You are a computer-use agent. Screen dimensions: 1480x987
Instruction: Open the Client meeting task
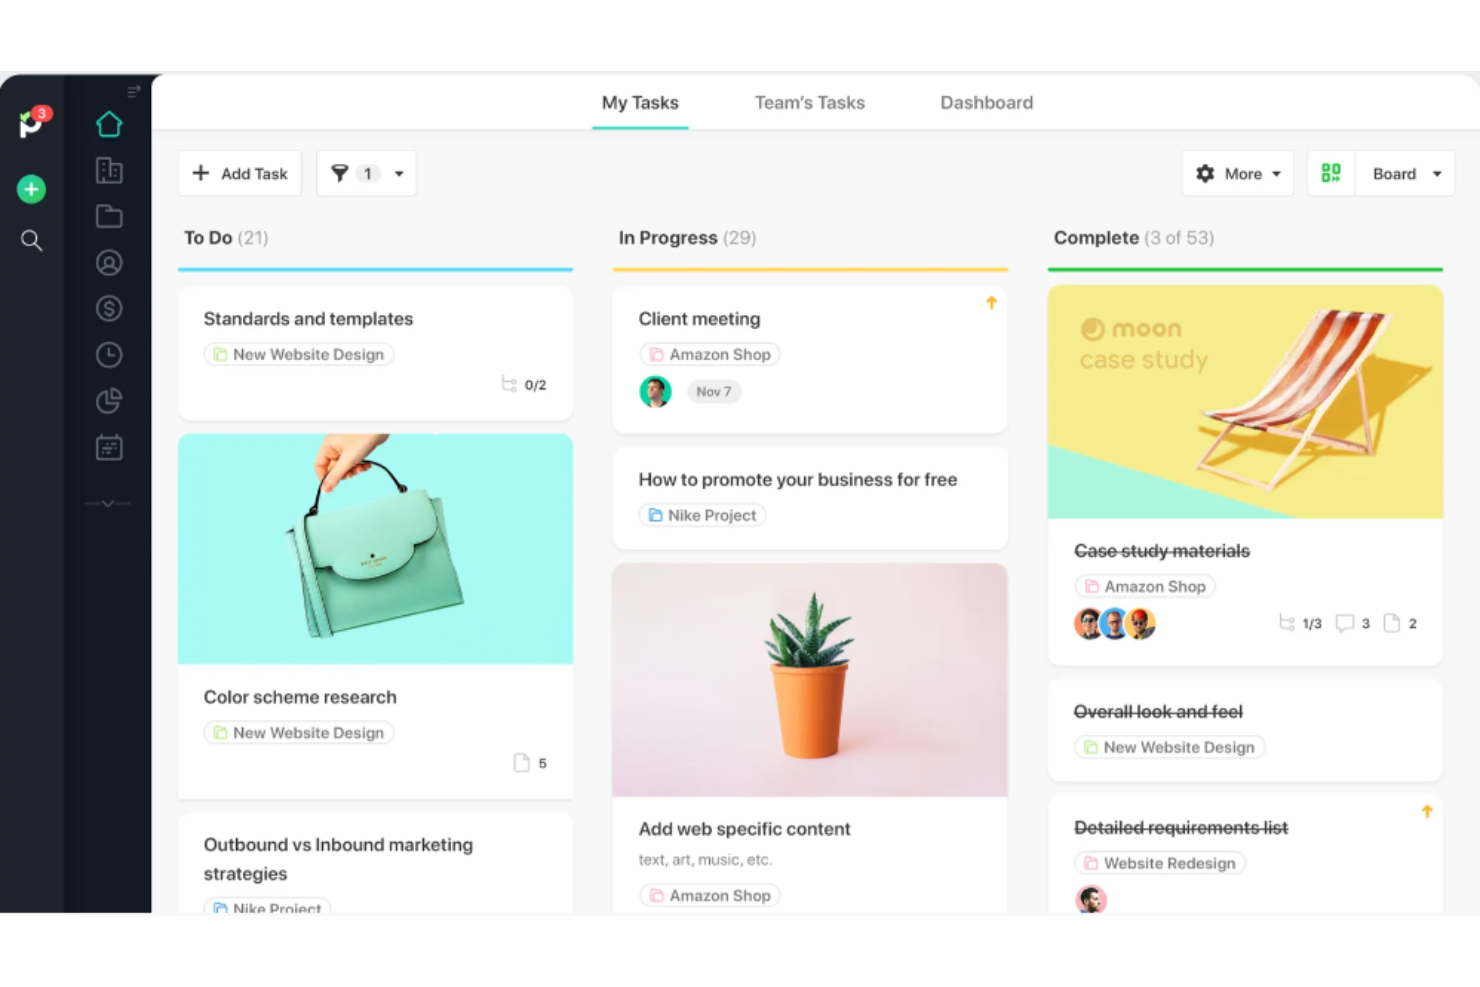[x=699, y=319]
